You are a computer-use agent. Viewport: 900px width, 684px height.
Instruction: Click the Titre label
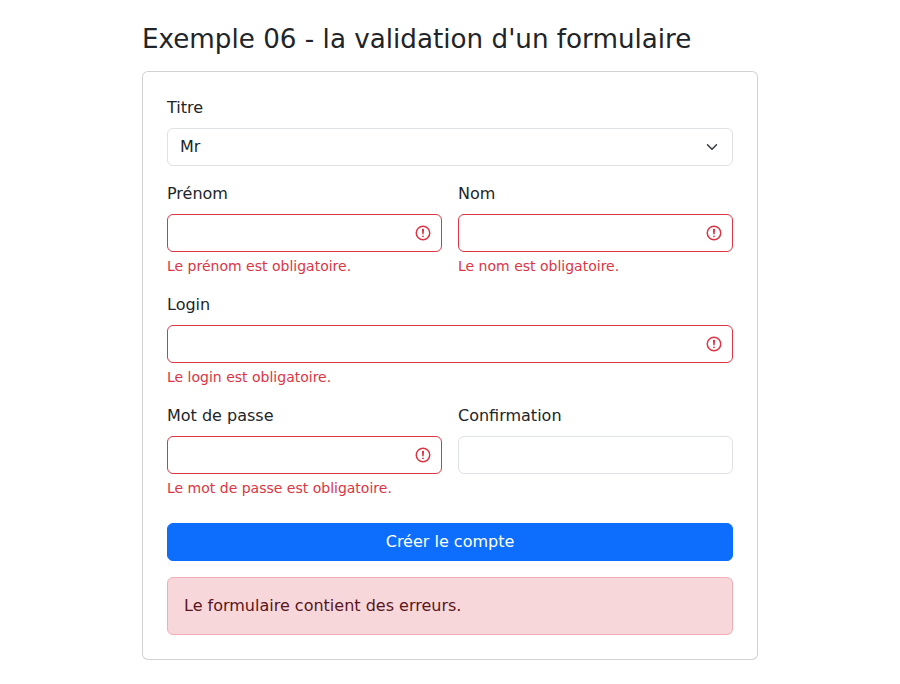pos(185,107)
